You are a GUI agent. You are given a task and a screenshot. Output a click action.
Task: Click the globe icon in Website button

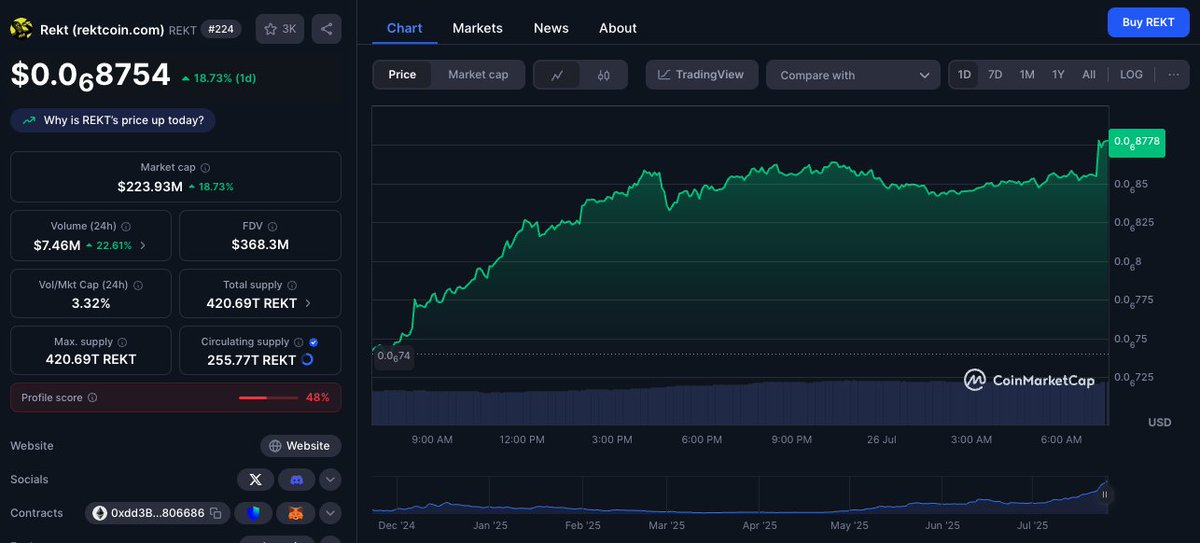point(275,446)
